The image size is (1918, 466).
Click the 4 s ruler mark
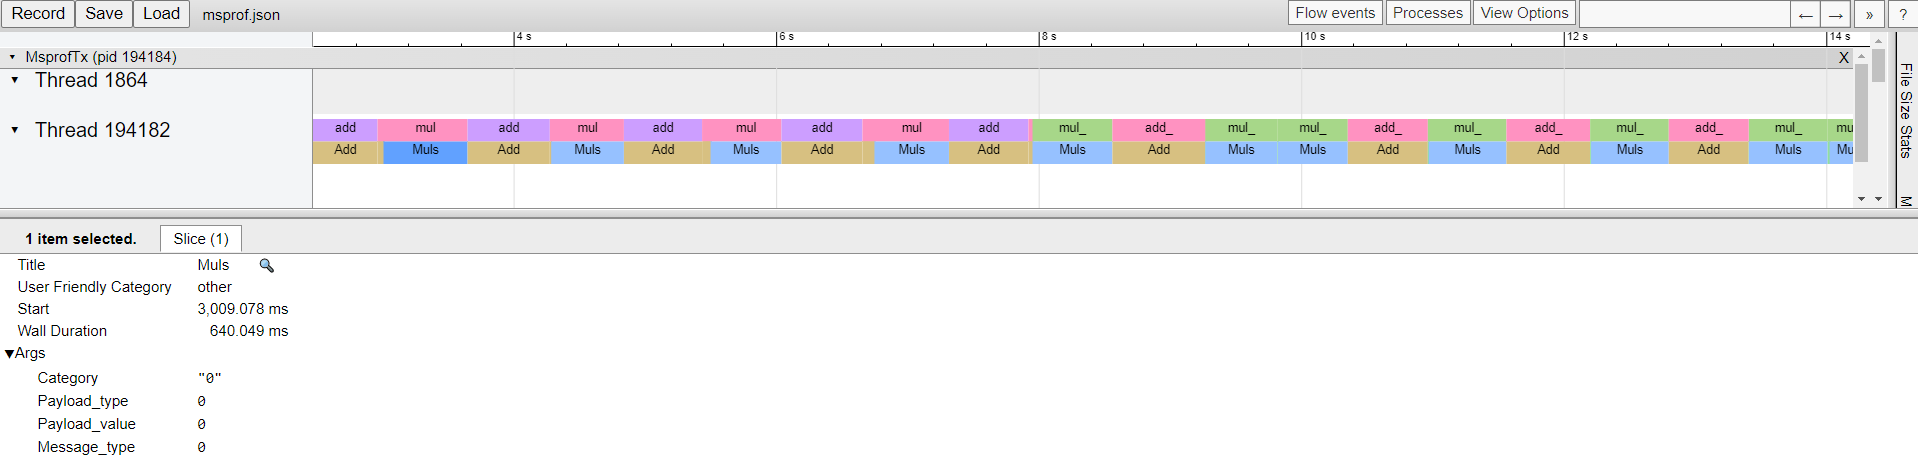tap(524, 37)
